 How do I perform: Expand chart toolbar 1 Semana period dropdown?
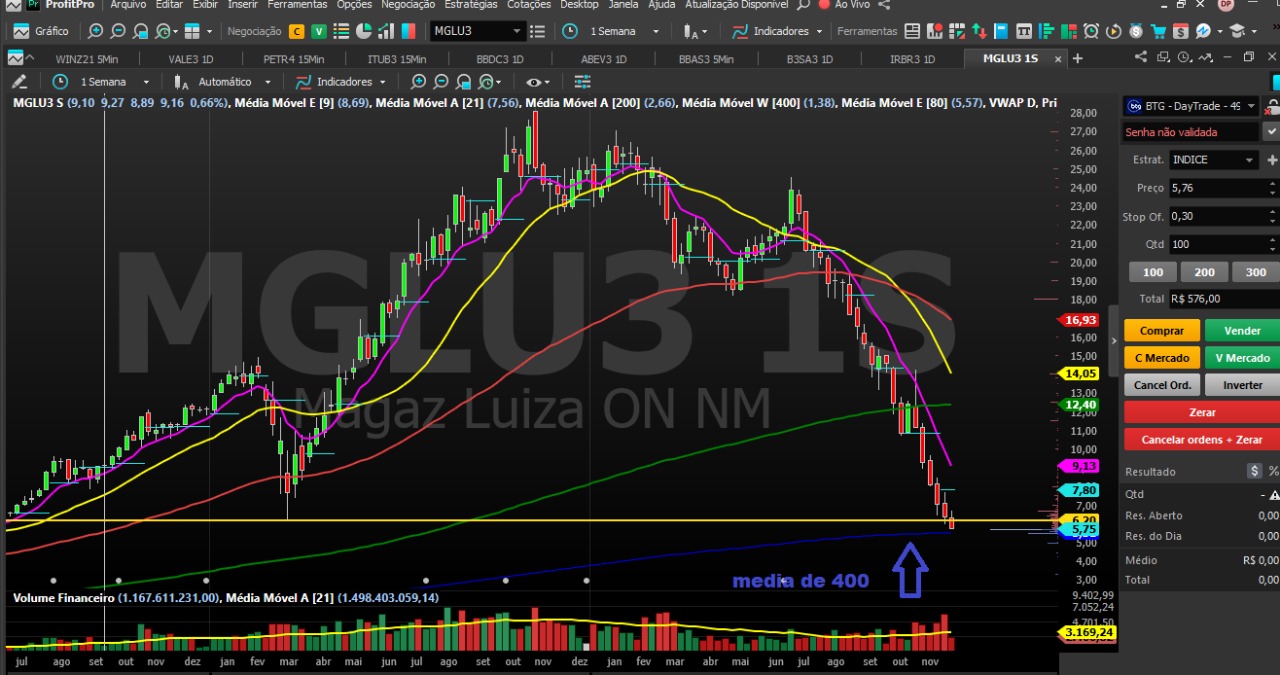click(146, 82)
